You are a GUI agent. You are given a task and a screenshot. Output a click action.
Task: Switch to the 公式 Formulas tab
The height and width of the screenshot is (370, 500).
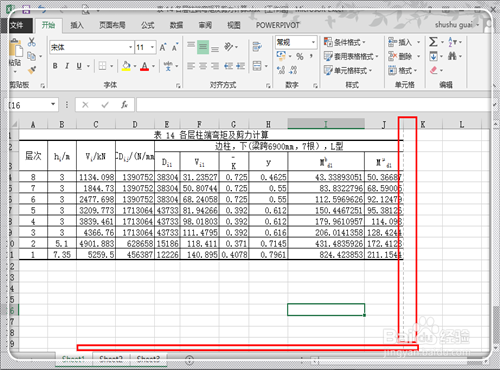[147, 25]
